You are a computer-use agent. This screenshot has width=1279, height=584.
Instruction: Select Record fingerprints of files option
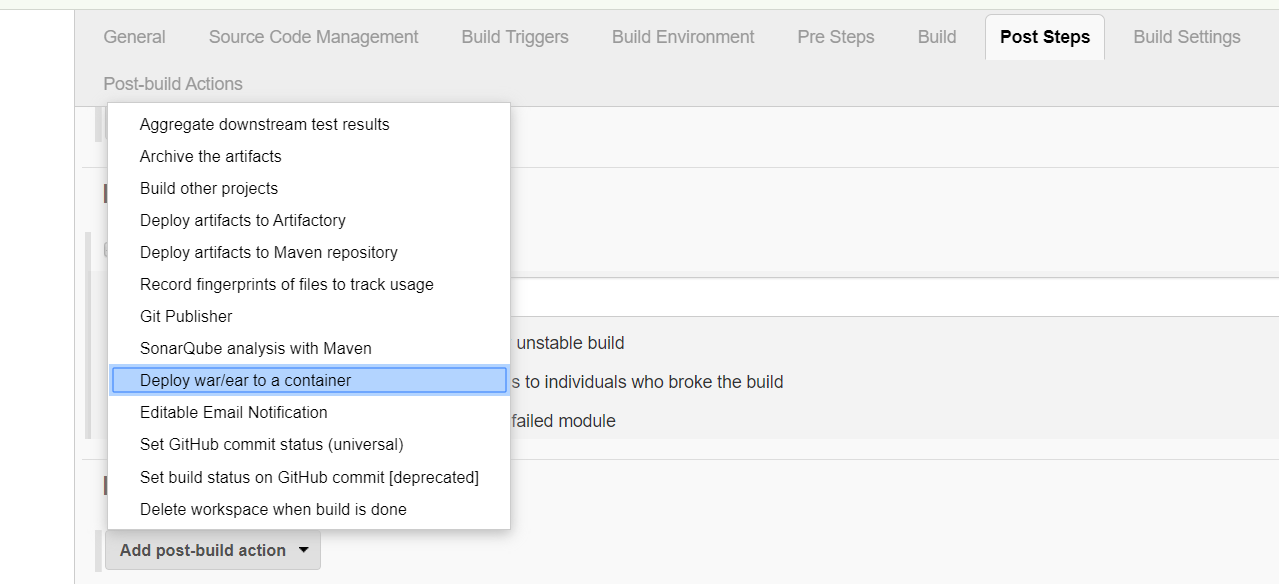pyautogui.click(x=287, y=285)
